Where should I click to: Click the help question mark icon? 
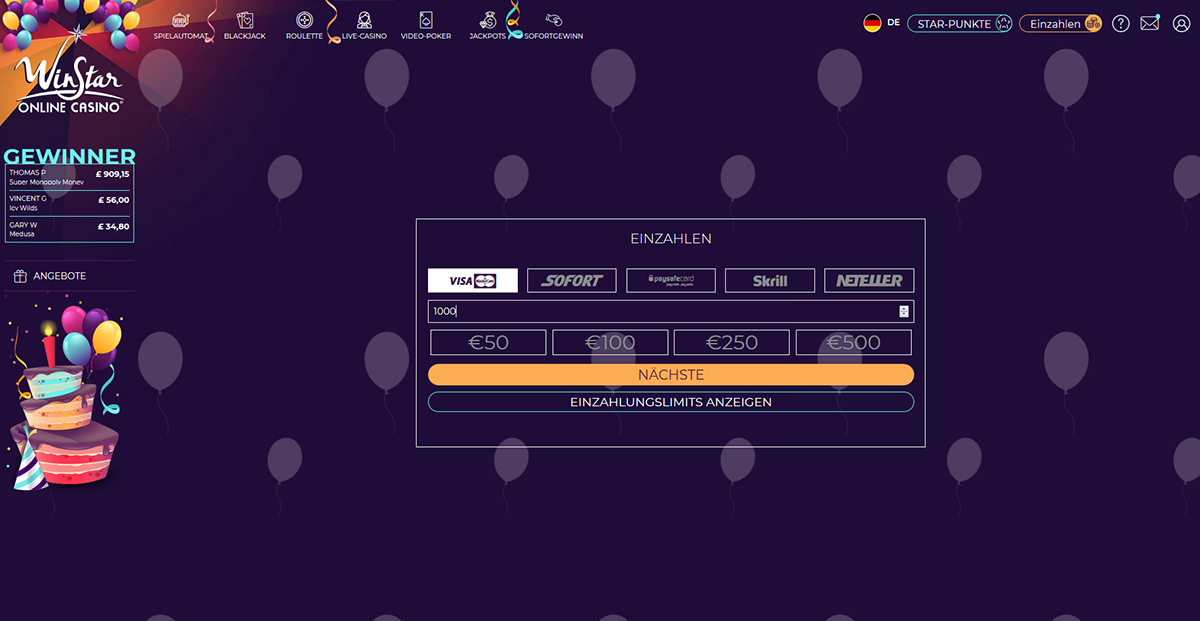click(x=1121, y=23)
